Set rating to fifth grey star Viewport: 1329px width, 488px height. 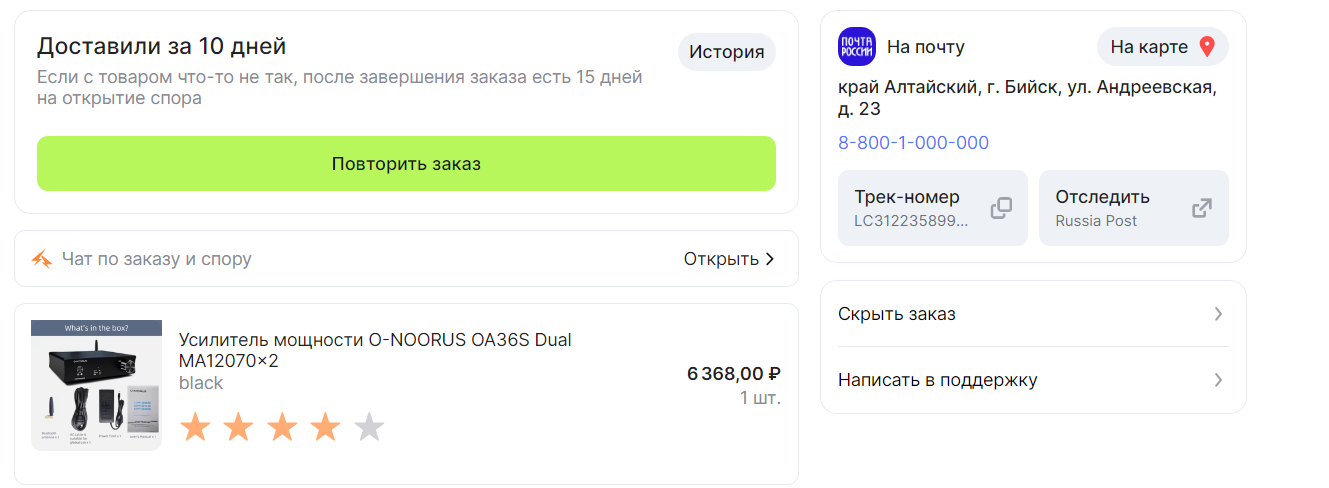point(369,428)
